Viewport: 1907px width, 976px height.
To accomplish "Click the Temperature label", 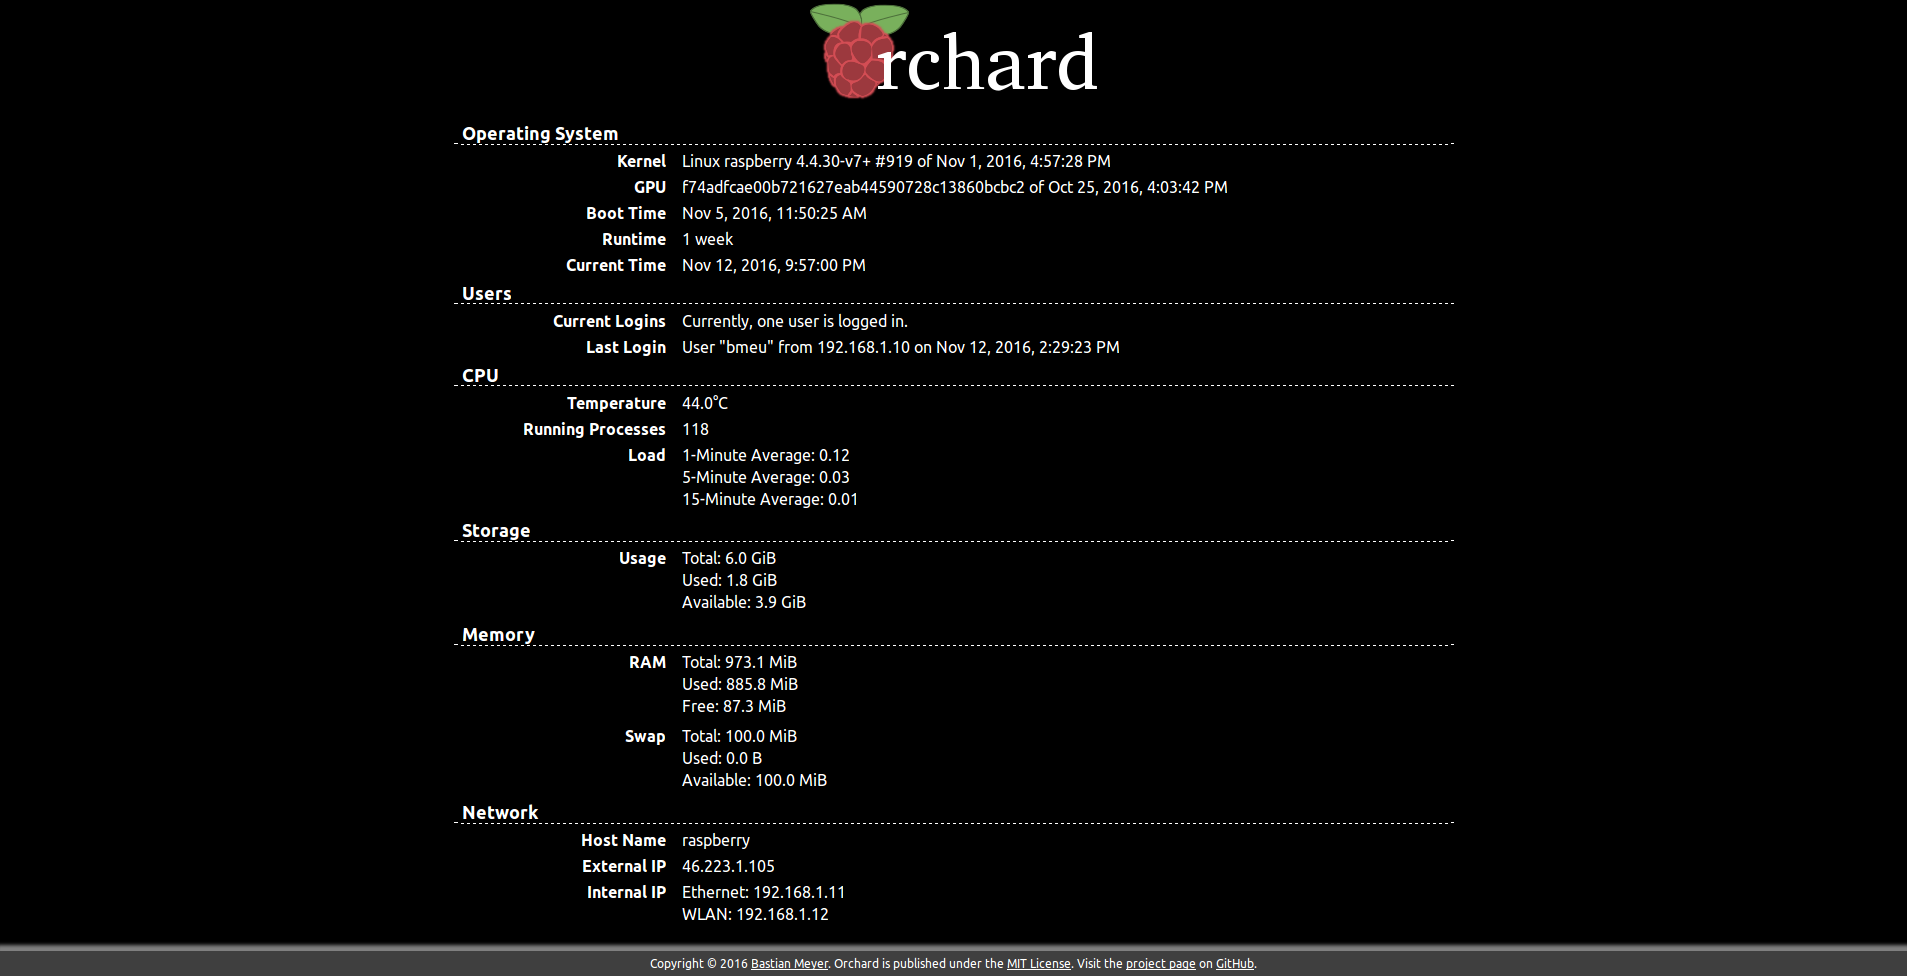I will coord(616,403).
